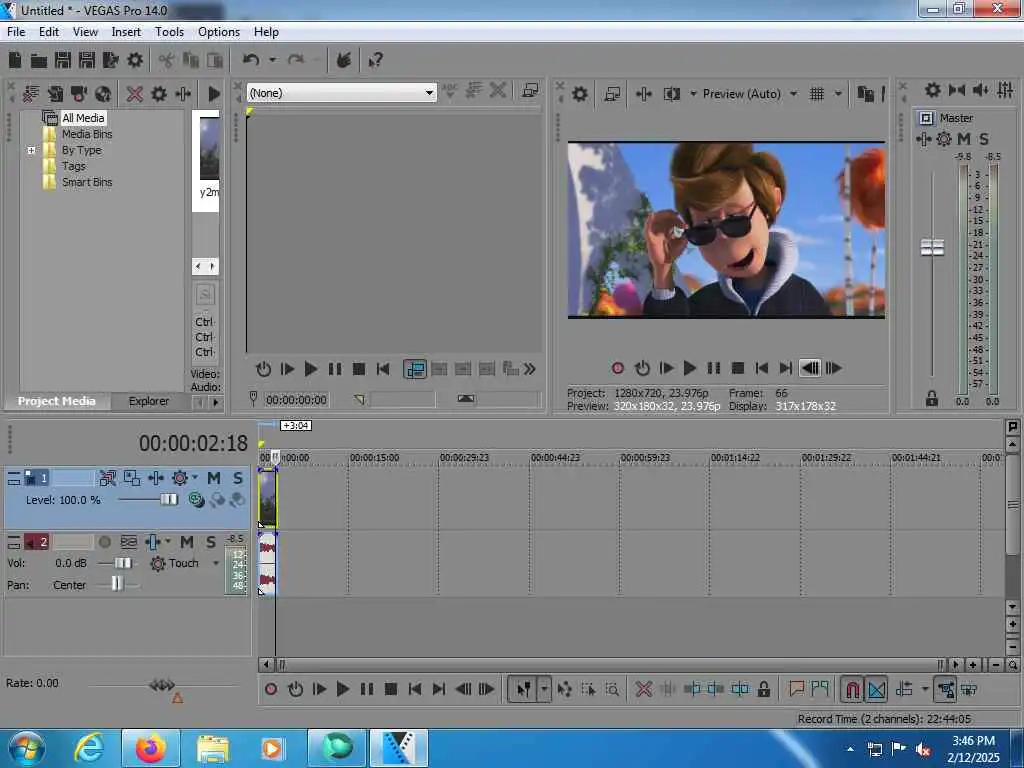Mute the Master bus
The width and height of the screenshot is (1024, 768).
coord(964,138)
